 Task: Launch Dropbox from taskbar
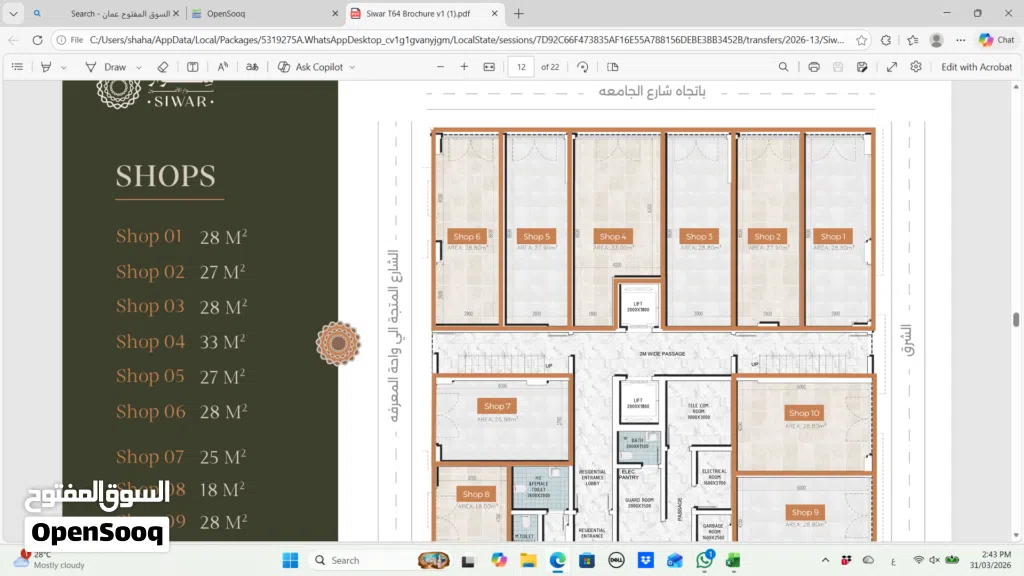coord(646,560)
